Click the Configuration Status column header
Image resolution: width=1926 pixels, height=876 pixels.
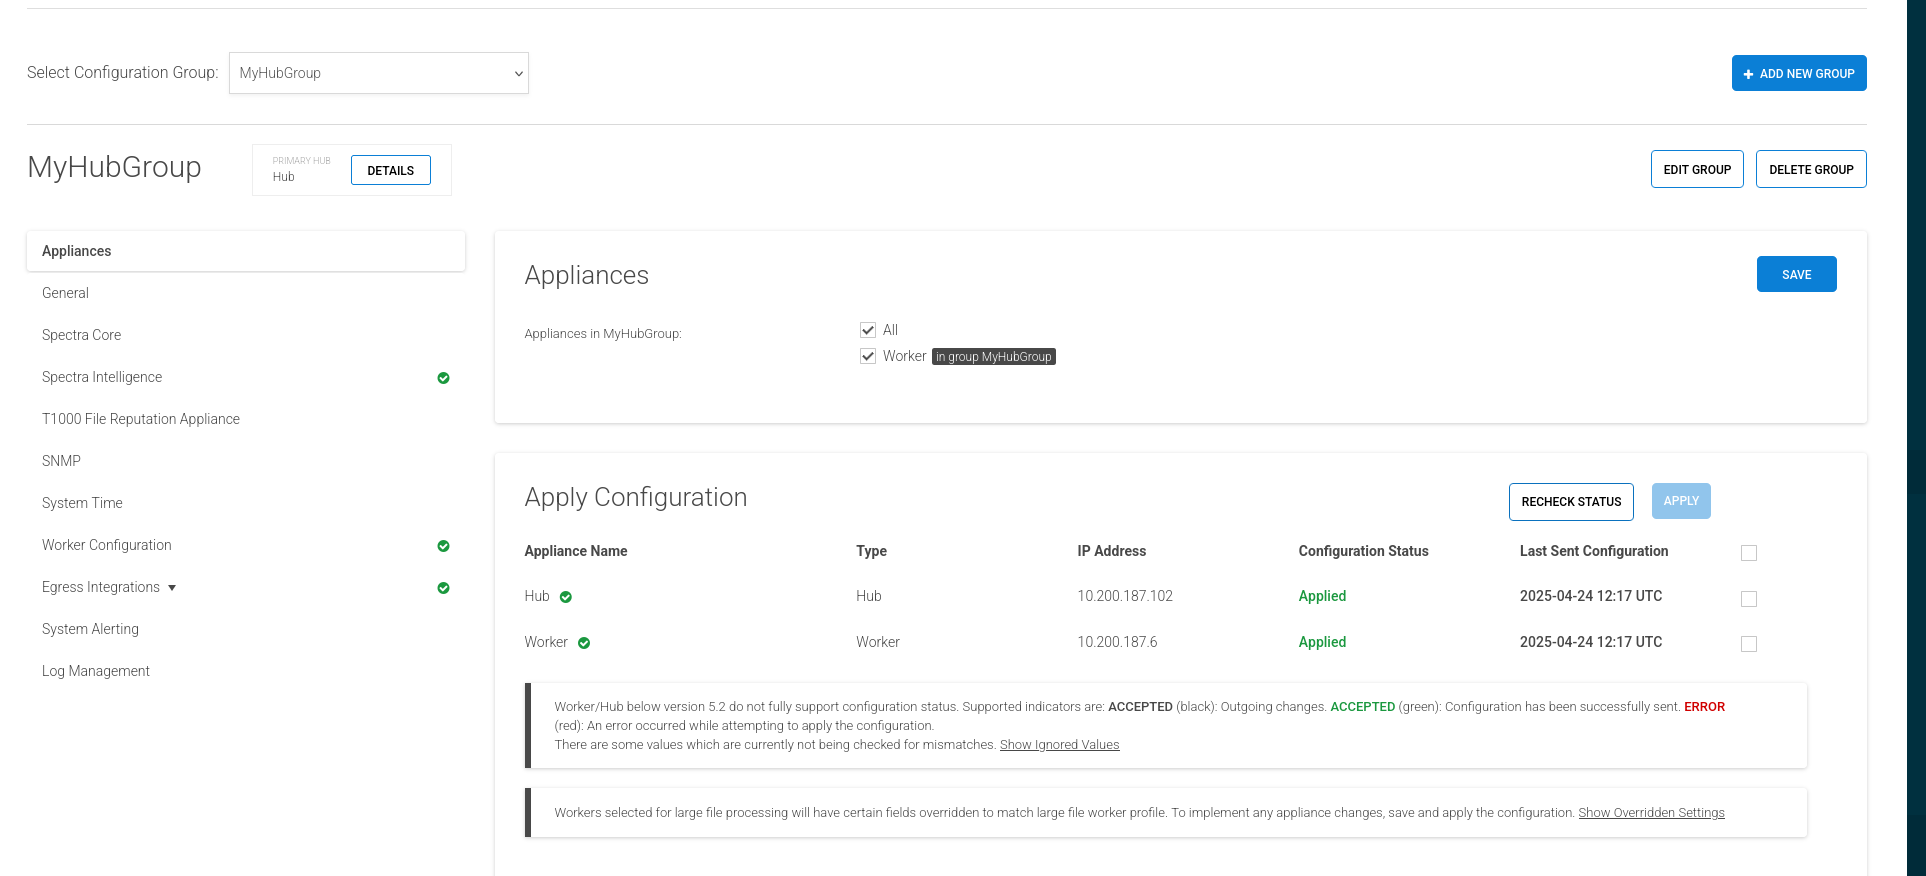pyautogui.click(x=1363, y=551)
